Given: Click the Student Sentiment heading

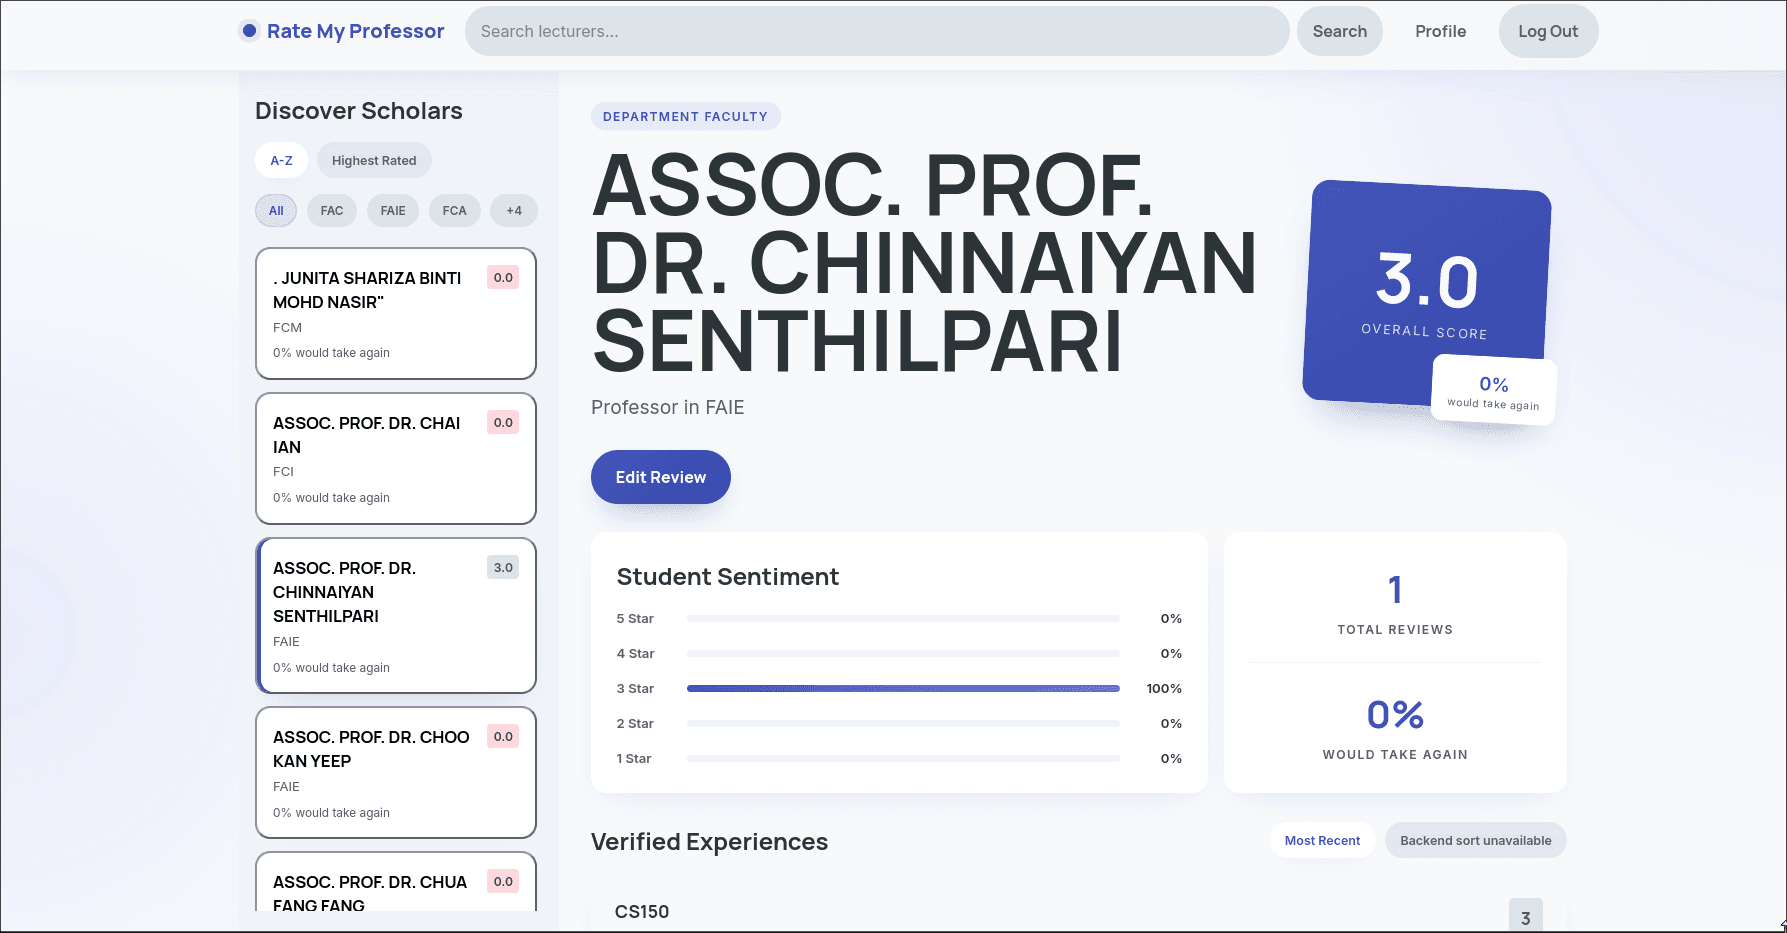Looking at the screenshot, I should [728, 576].
